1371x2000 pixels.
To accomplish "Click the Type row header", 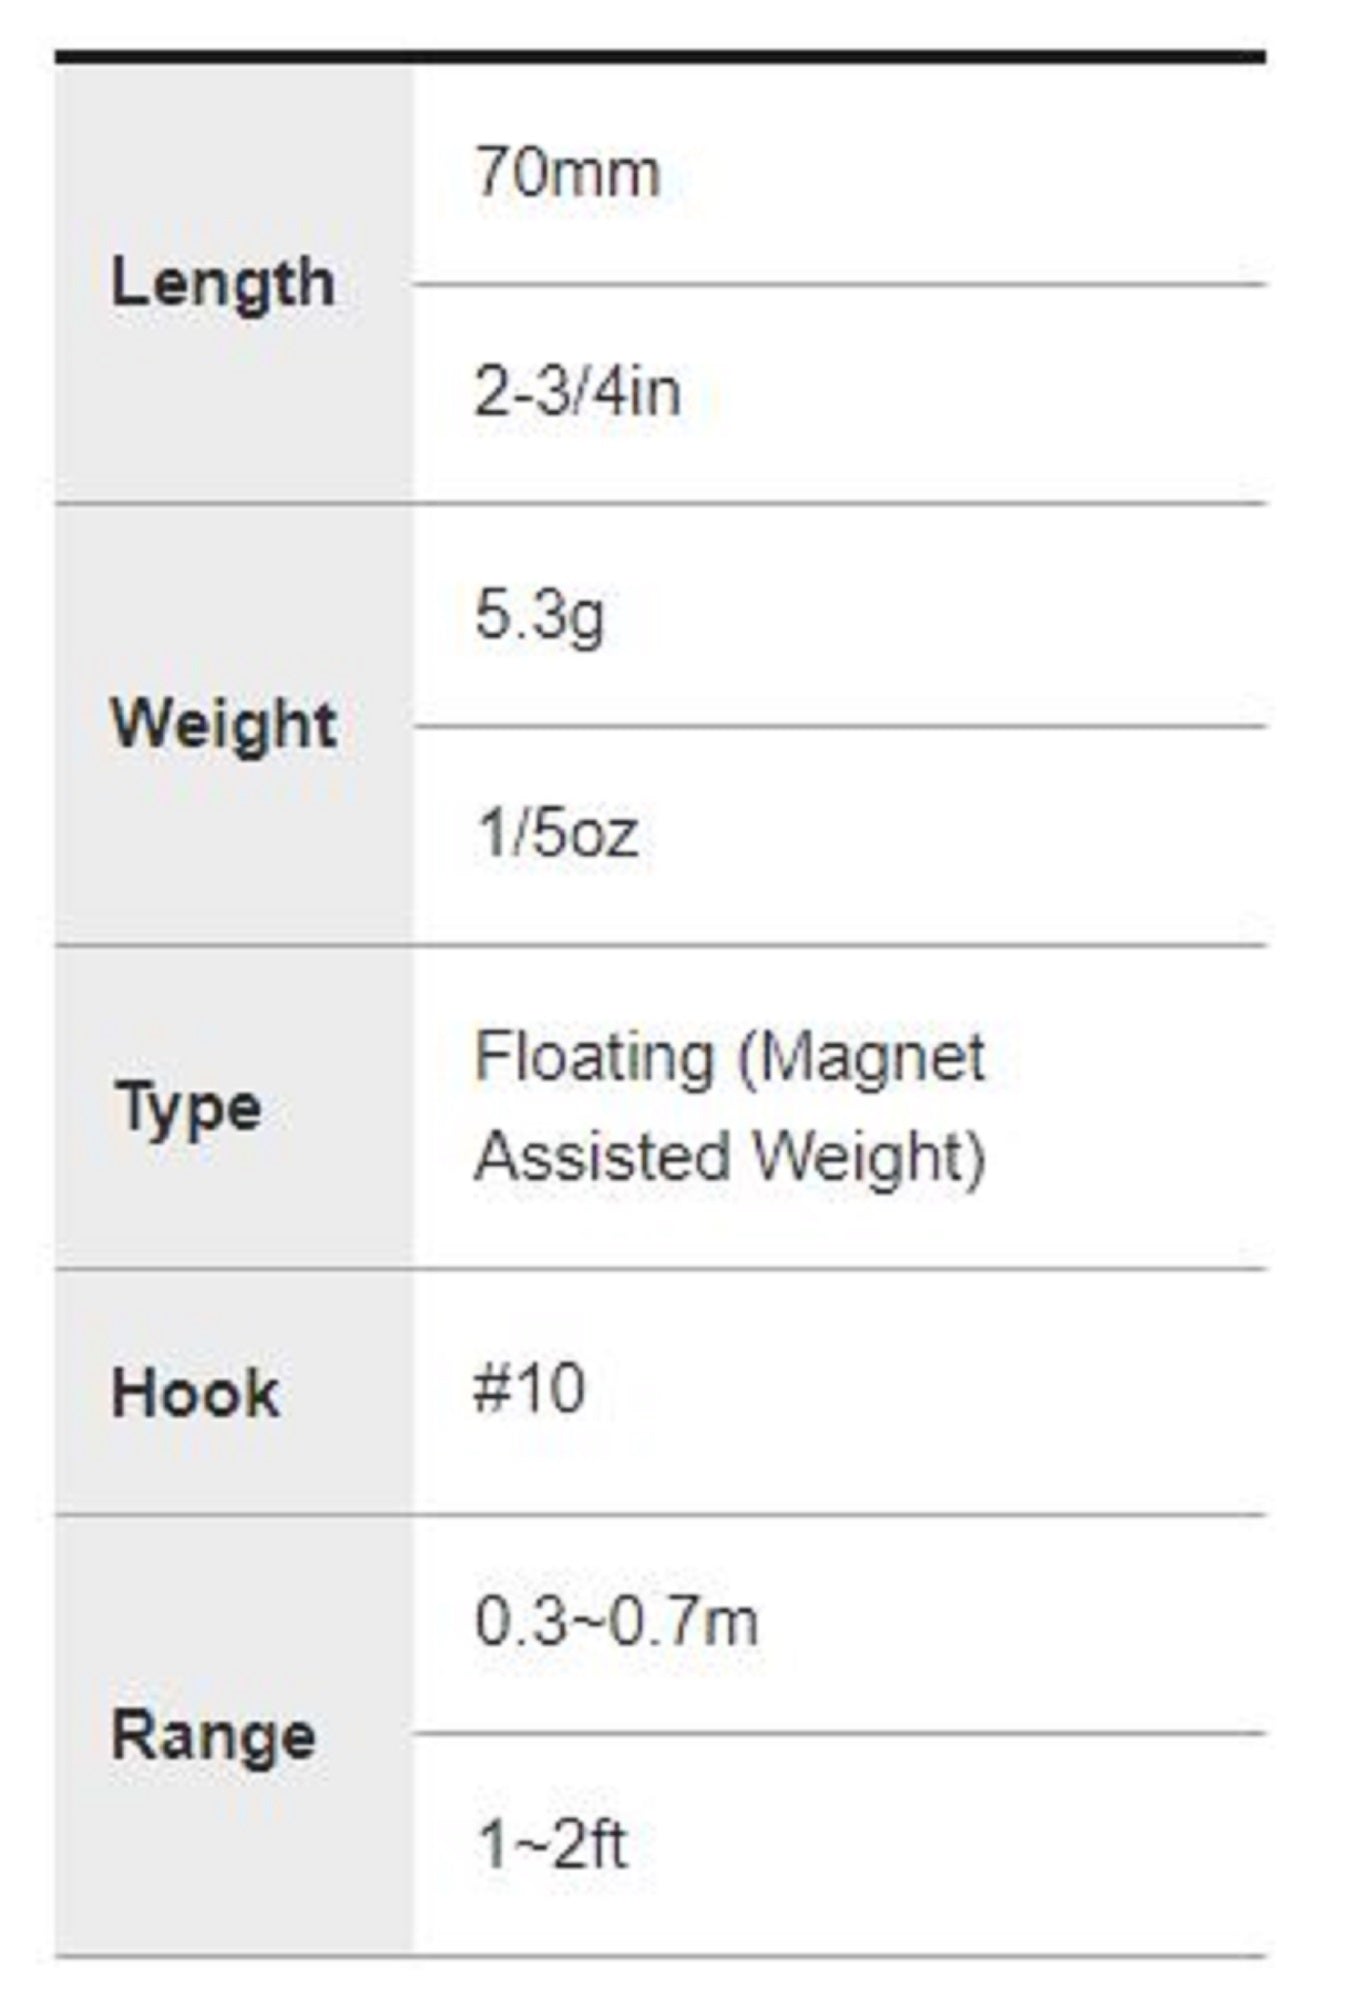I will tap(189, 1109).
